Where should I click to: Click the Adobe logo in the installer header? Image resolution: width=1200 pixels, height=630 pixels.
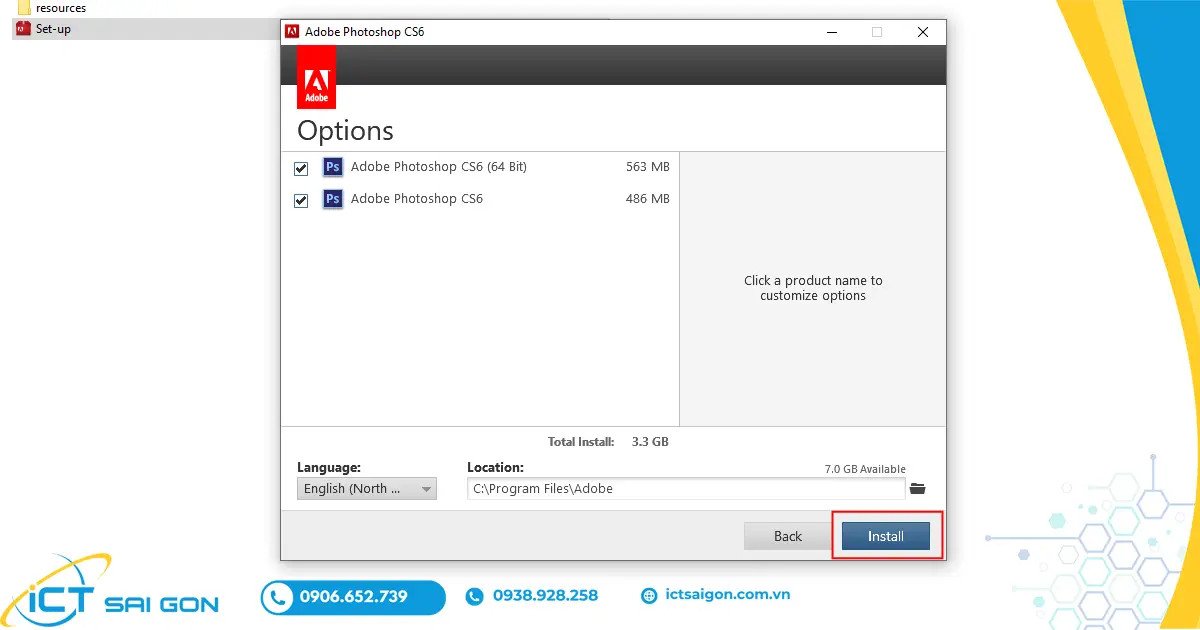pos(316,76)
